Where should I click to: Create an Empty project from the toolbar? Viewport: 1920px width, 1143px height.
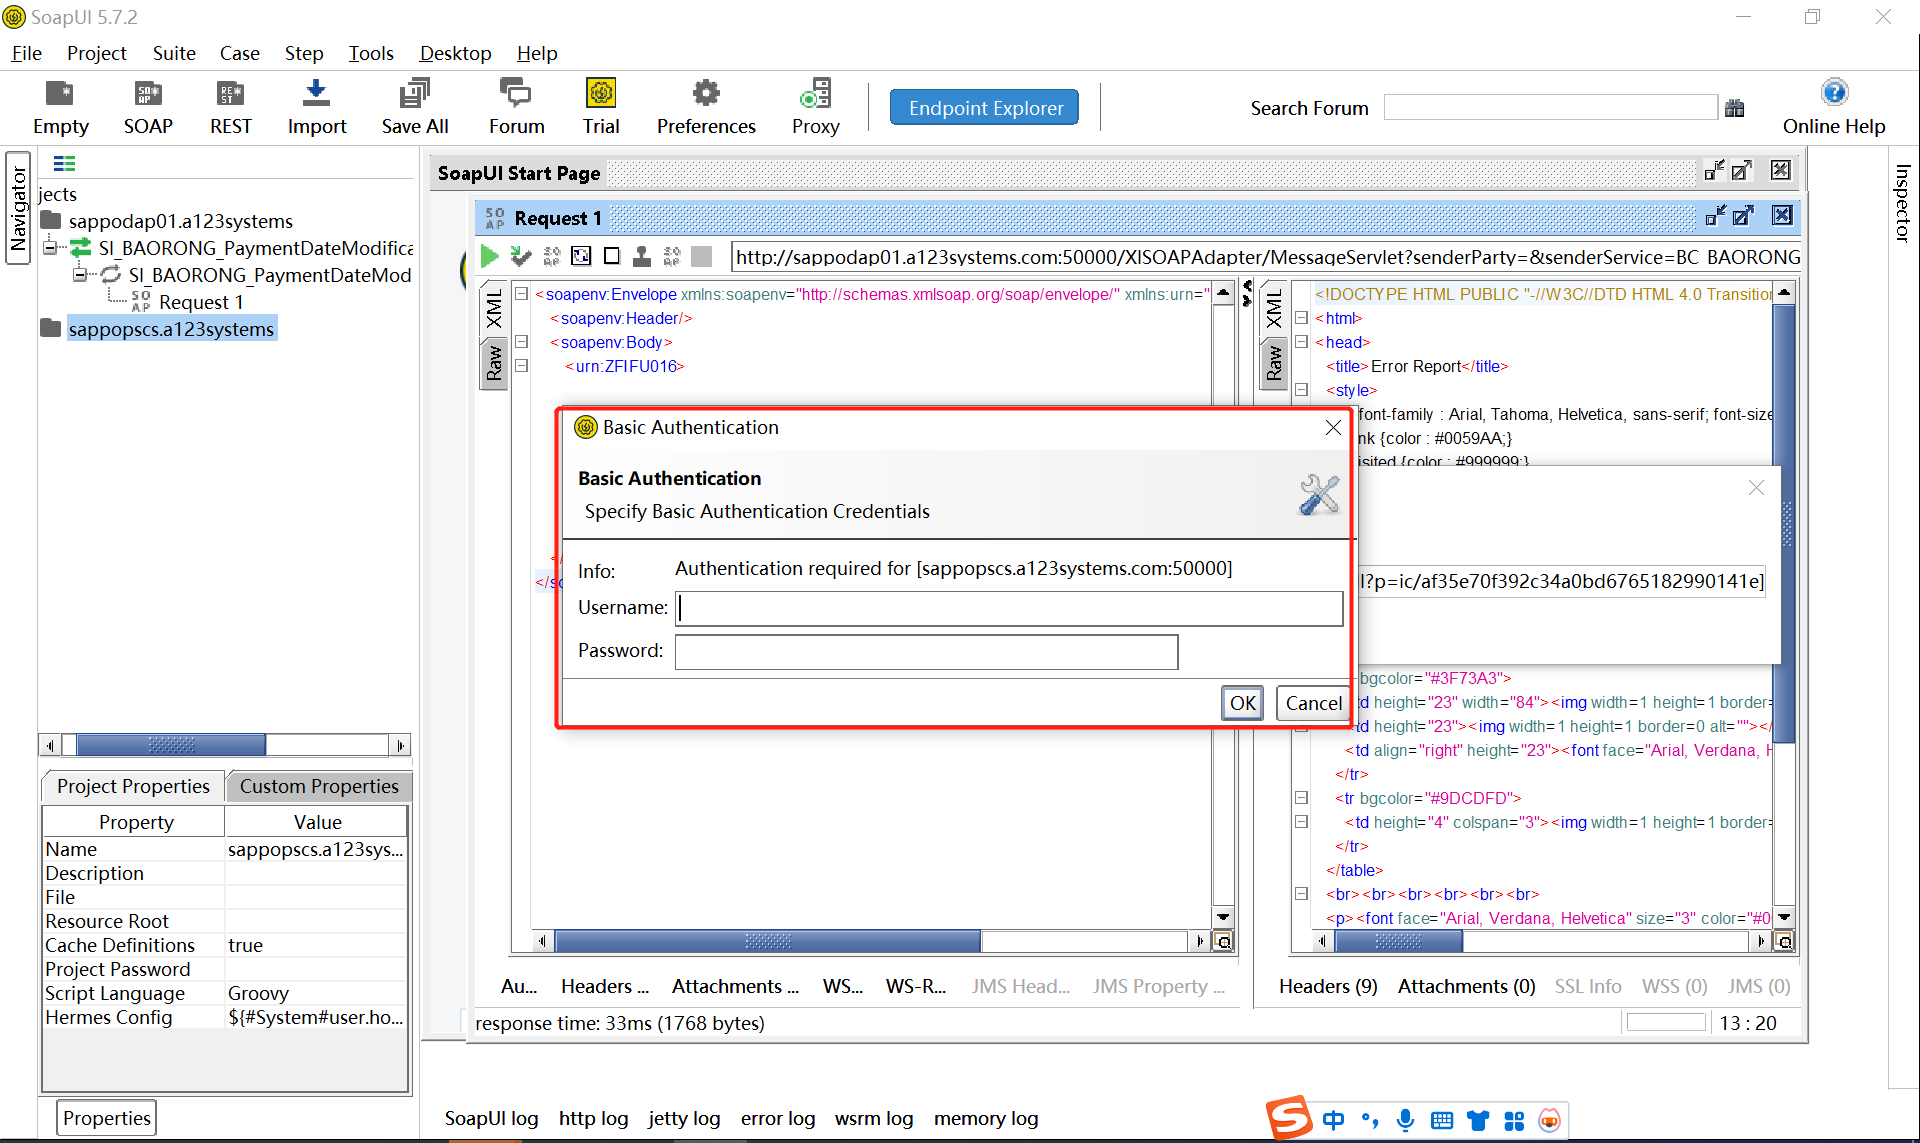click(x=60, y=107)
